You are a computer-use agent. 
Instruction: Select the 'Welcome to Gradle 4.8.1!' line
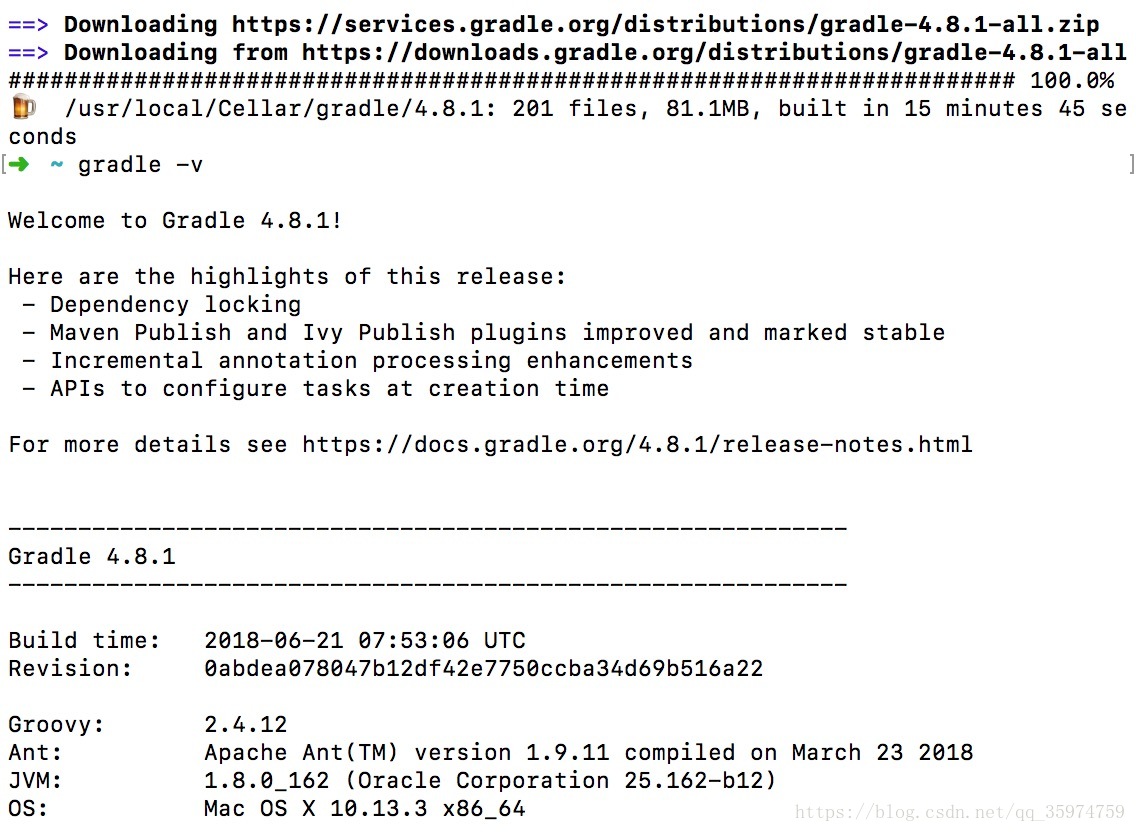(175, 220)
